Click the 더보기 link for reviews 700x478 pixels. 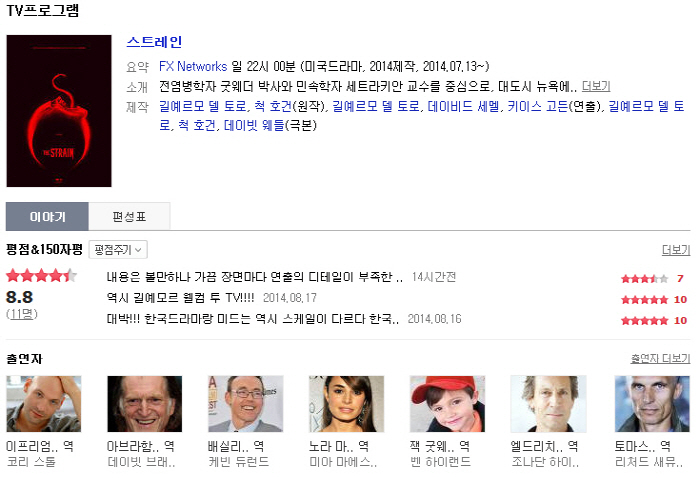pos(676,250)
